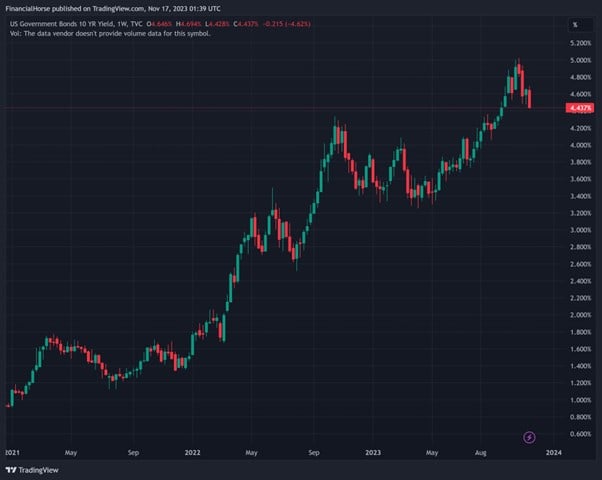Click the 2021 label on time axis
The image size is (602, 480).
tap(12, 452)
